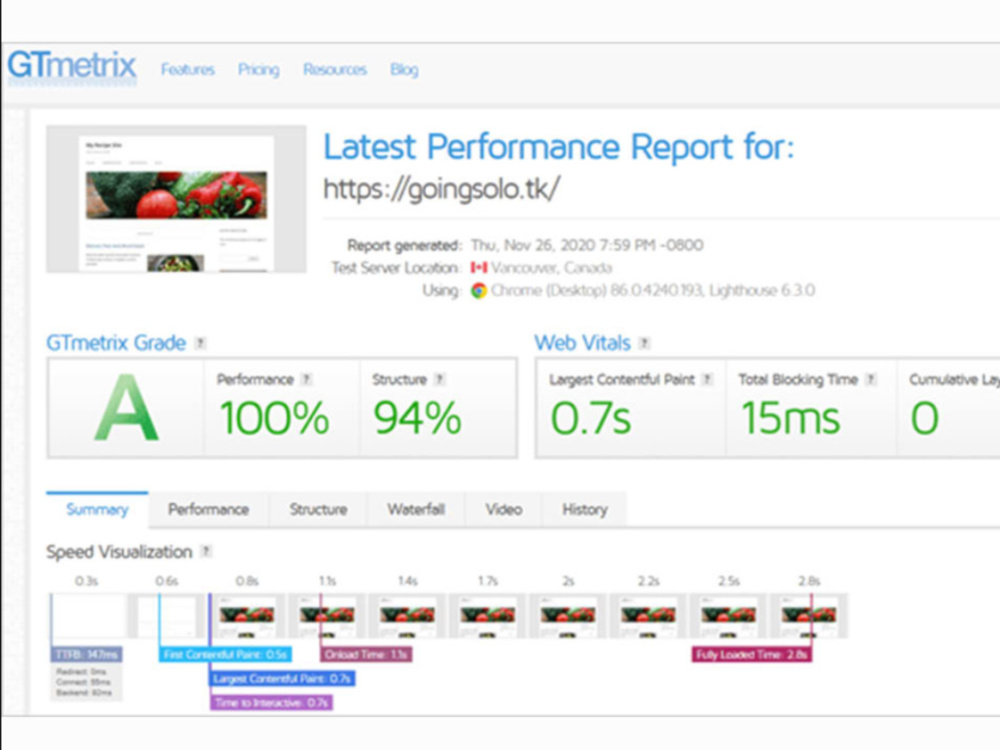Switch to the Waterfall tab

(416, 510)
